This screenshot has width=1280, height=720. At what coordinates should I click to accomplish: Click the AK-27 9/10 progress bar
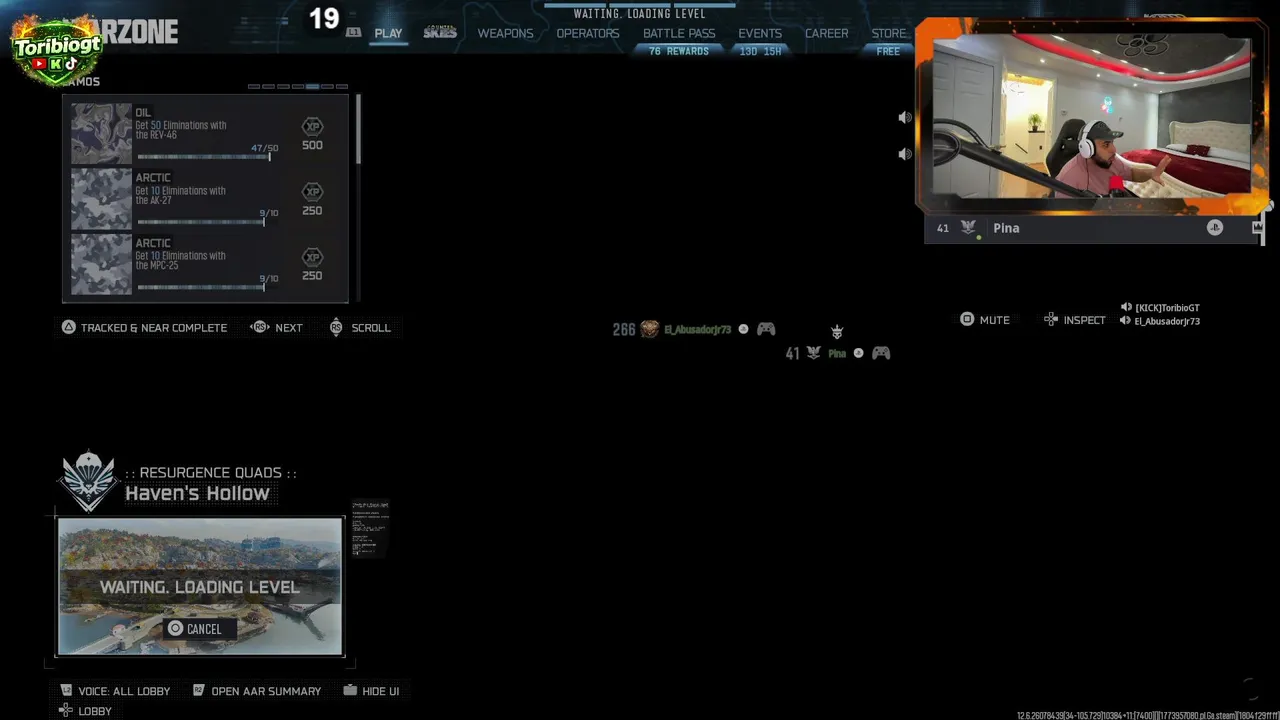tap(201, 222)
